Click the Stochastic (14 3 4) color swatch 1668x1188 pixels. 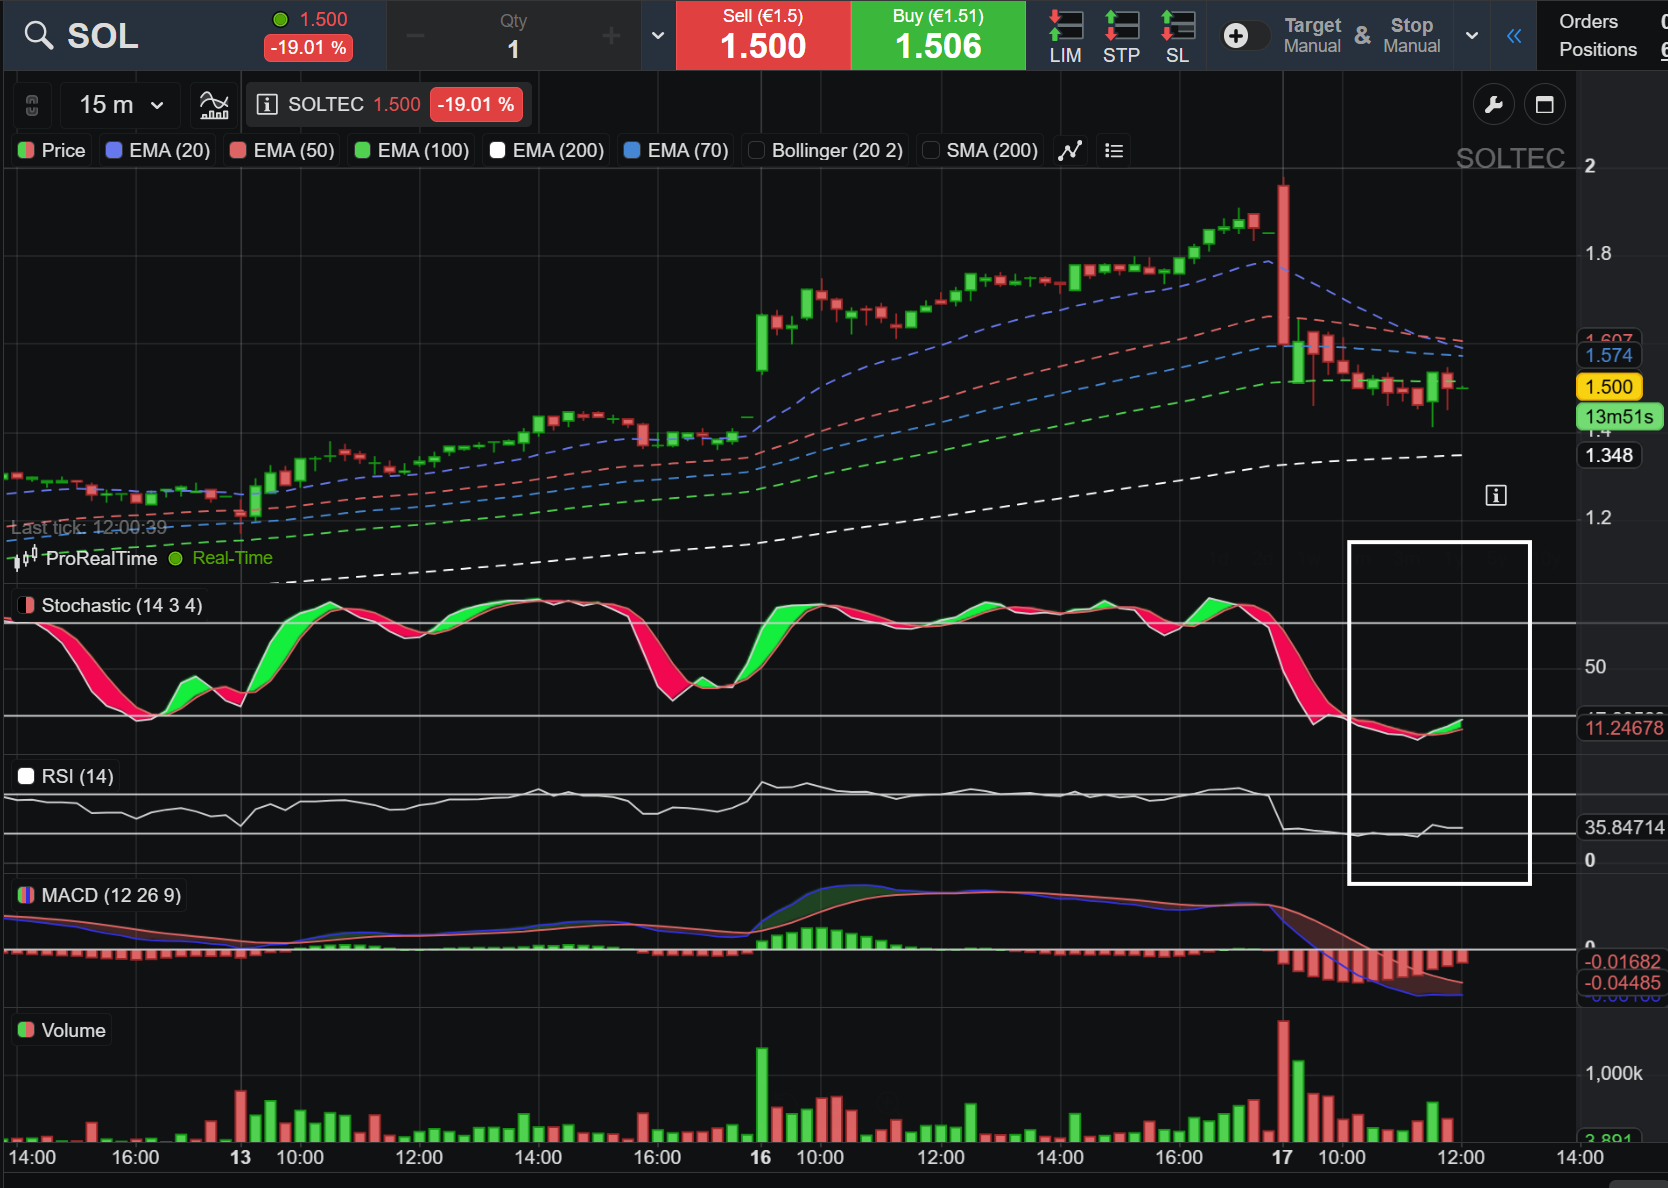[x=27, y=606]
